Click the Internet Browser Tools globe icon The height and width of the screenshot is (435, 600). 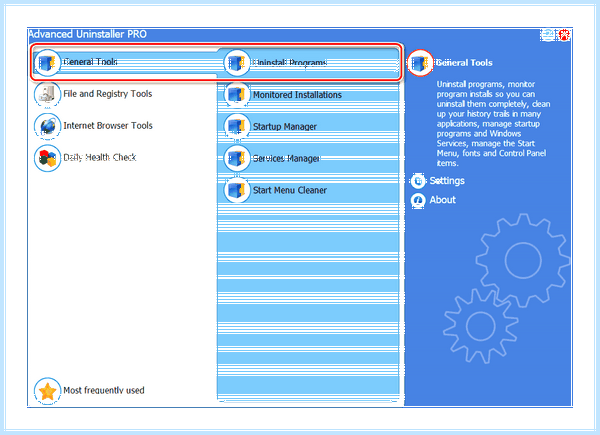point(47,125)
